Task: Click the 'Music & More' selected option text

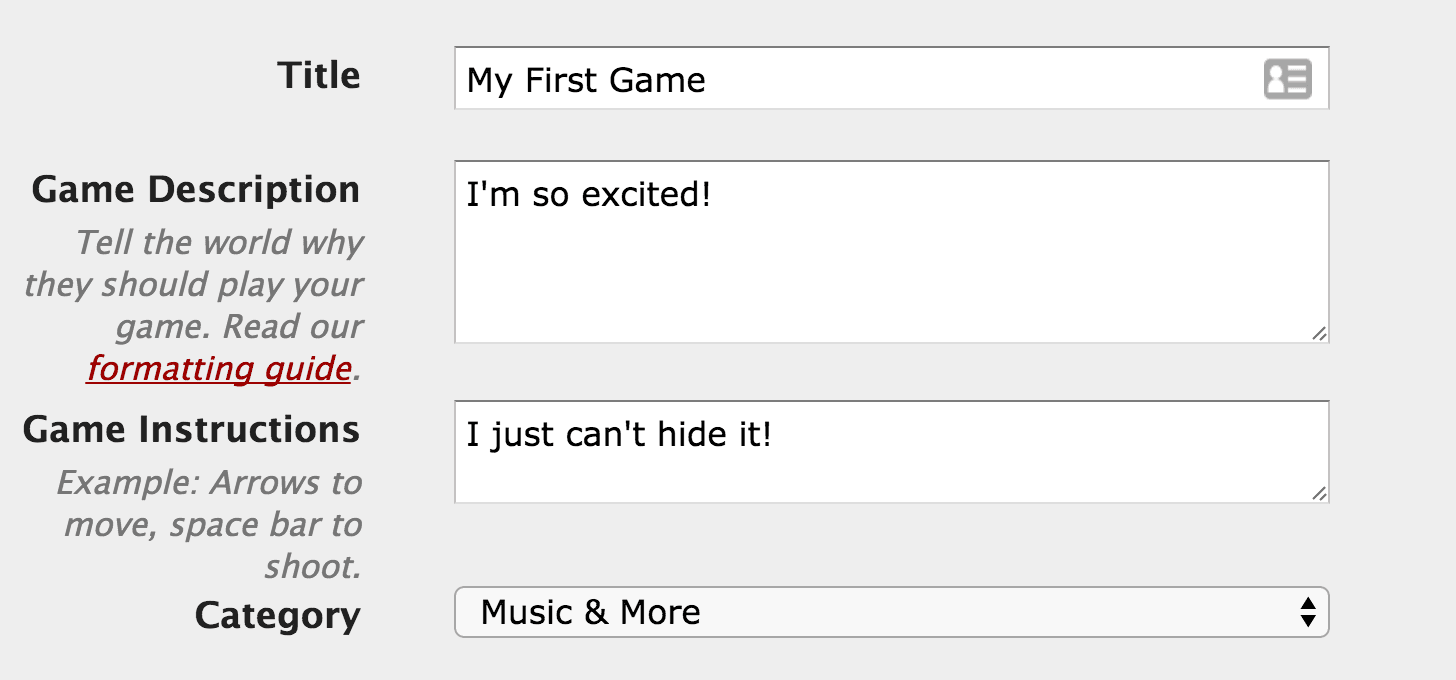Action: coord(590,612)
